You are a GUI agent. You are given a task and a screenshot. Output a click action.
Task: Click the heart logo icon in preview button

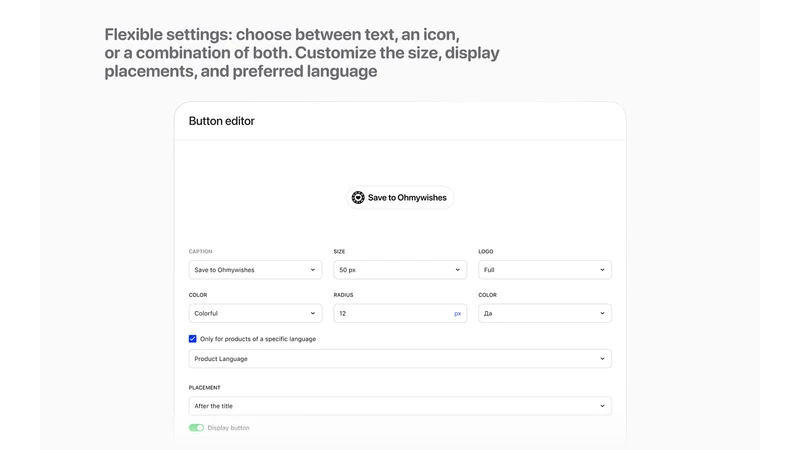pyautogui.click(x=358, y=197)
